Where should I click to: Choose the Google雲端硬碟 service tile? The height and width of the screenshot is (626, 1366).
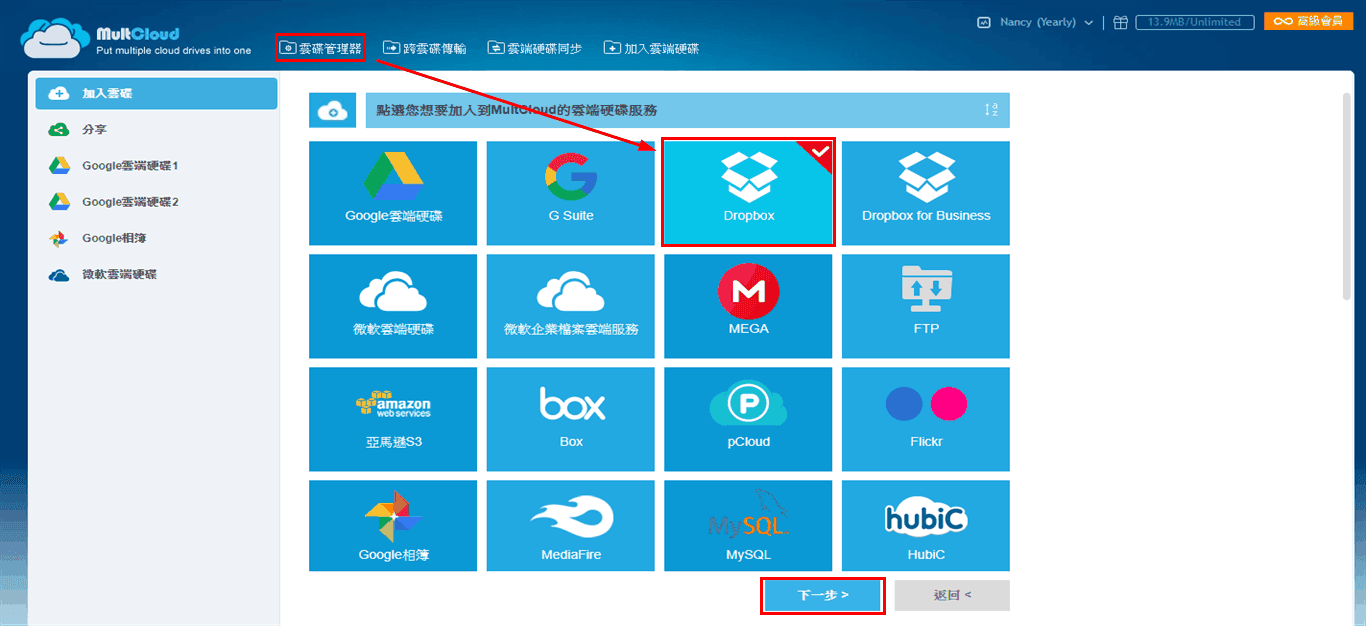(393, 193)
